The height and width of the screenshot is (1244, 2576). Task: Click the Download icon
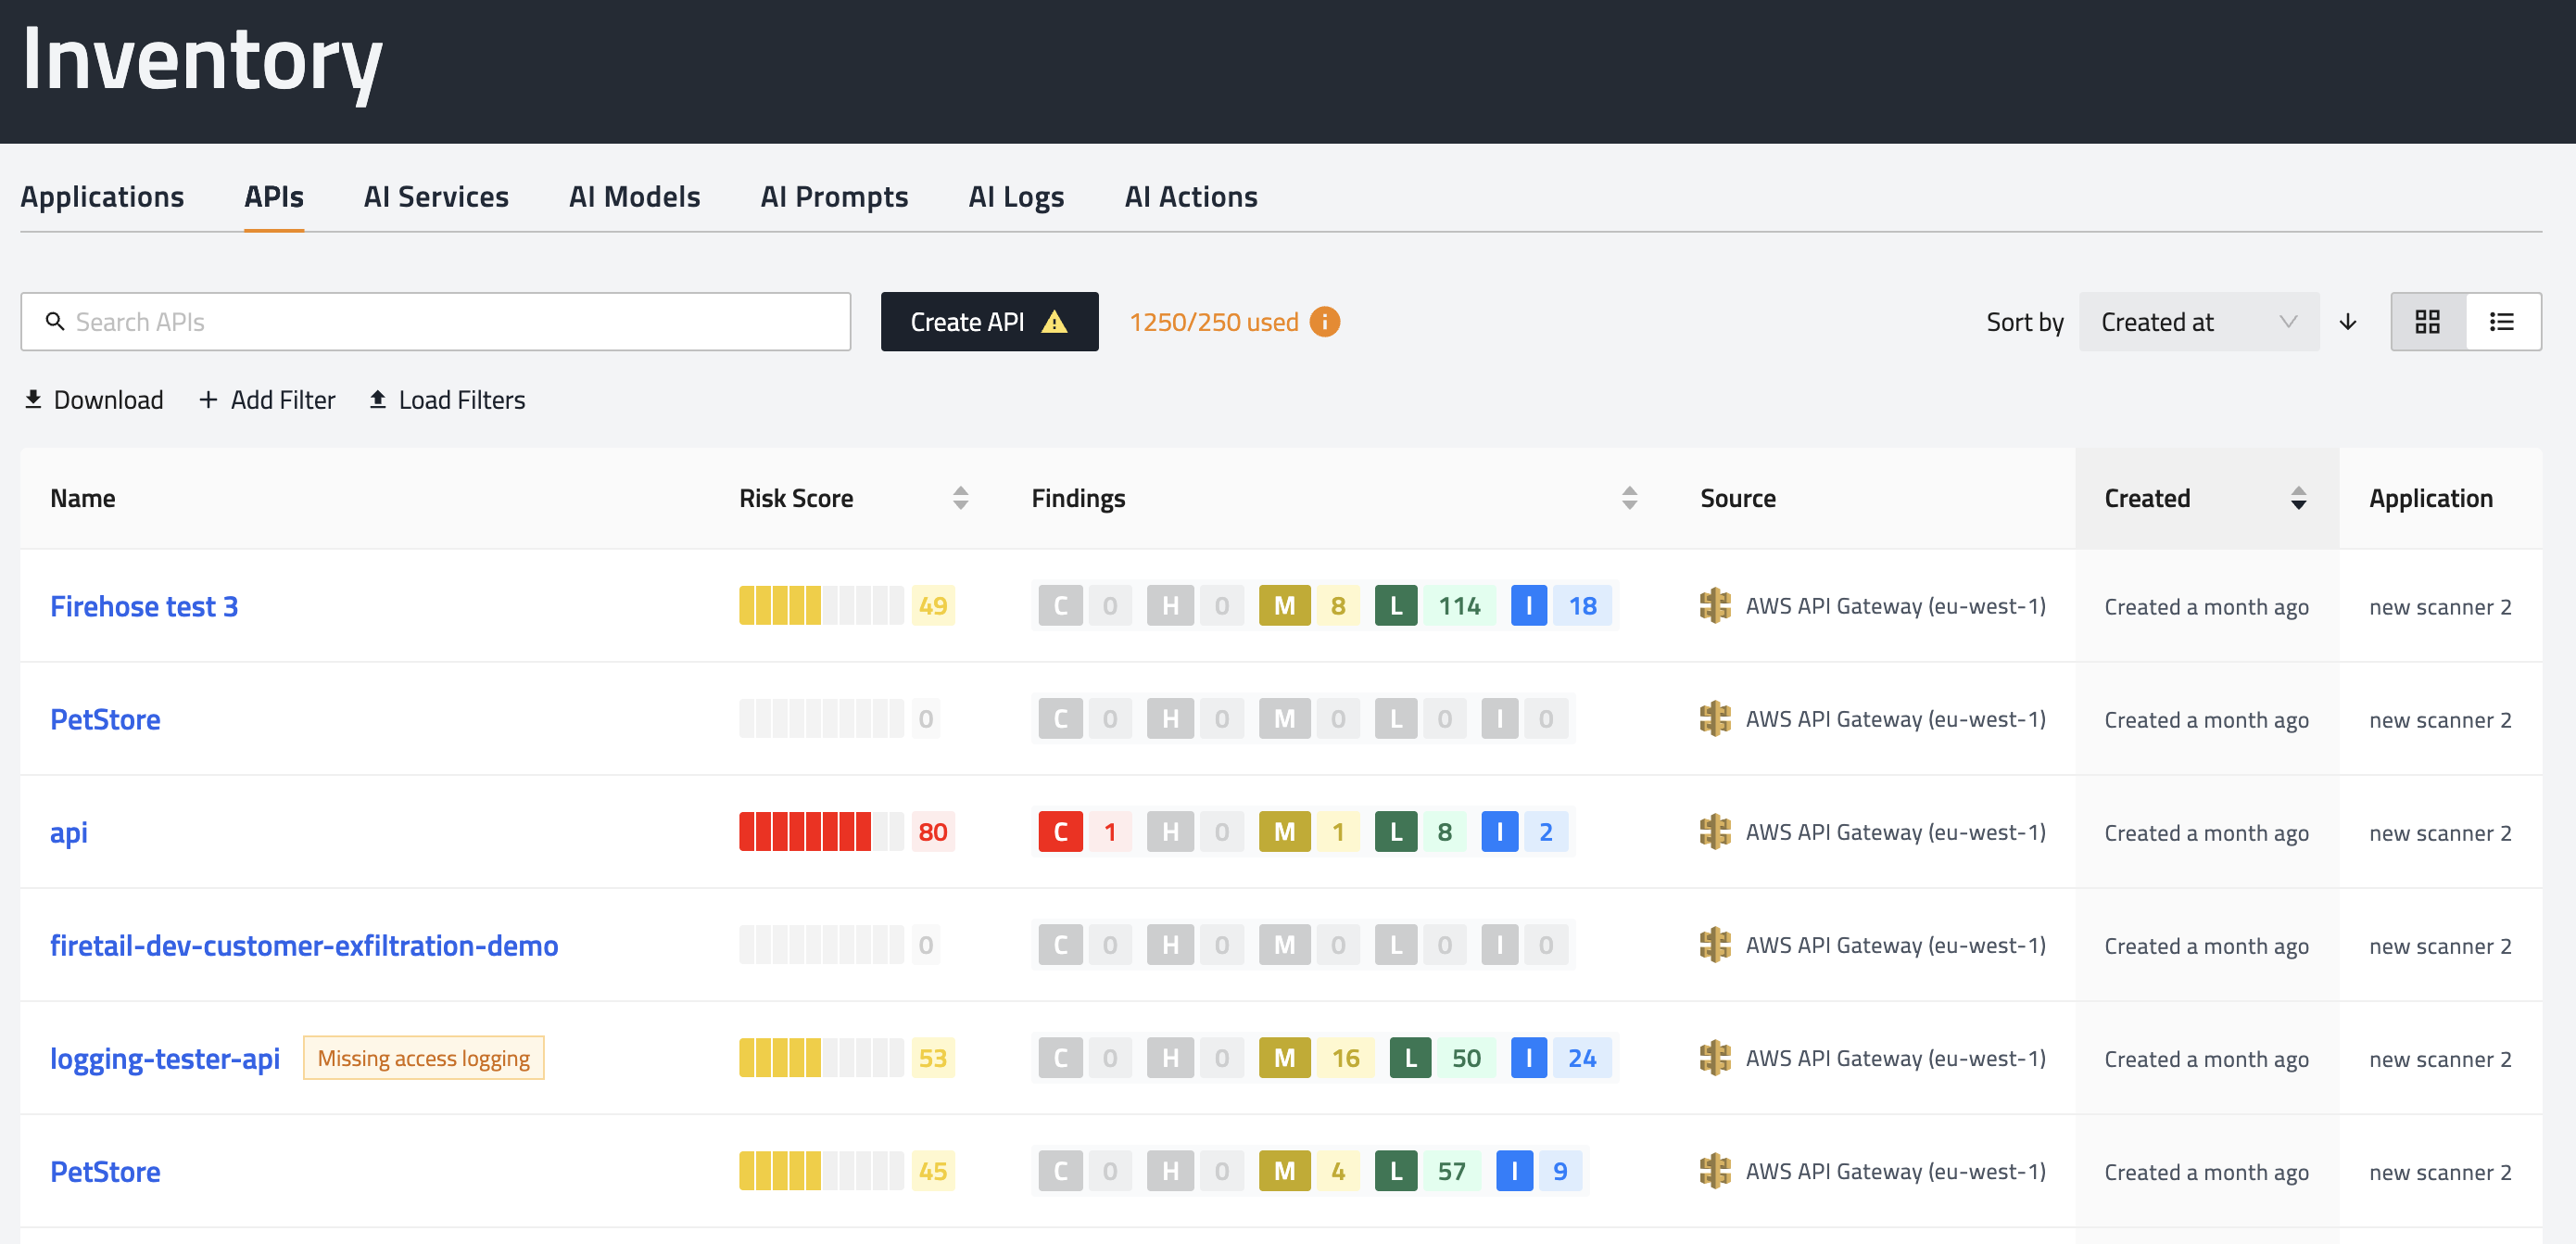tap(33, 400)
